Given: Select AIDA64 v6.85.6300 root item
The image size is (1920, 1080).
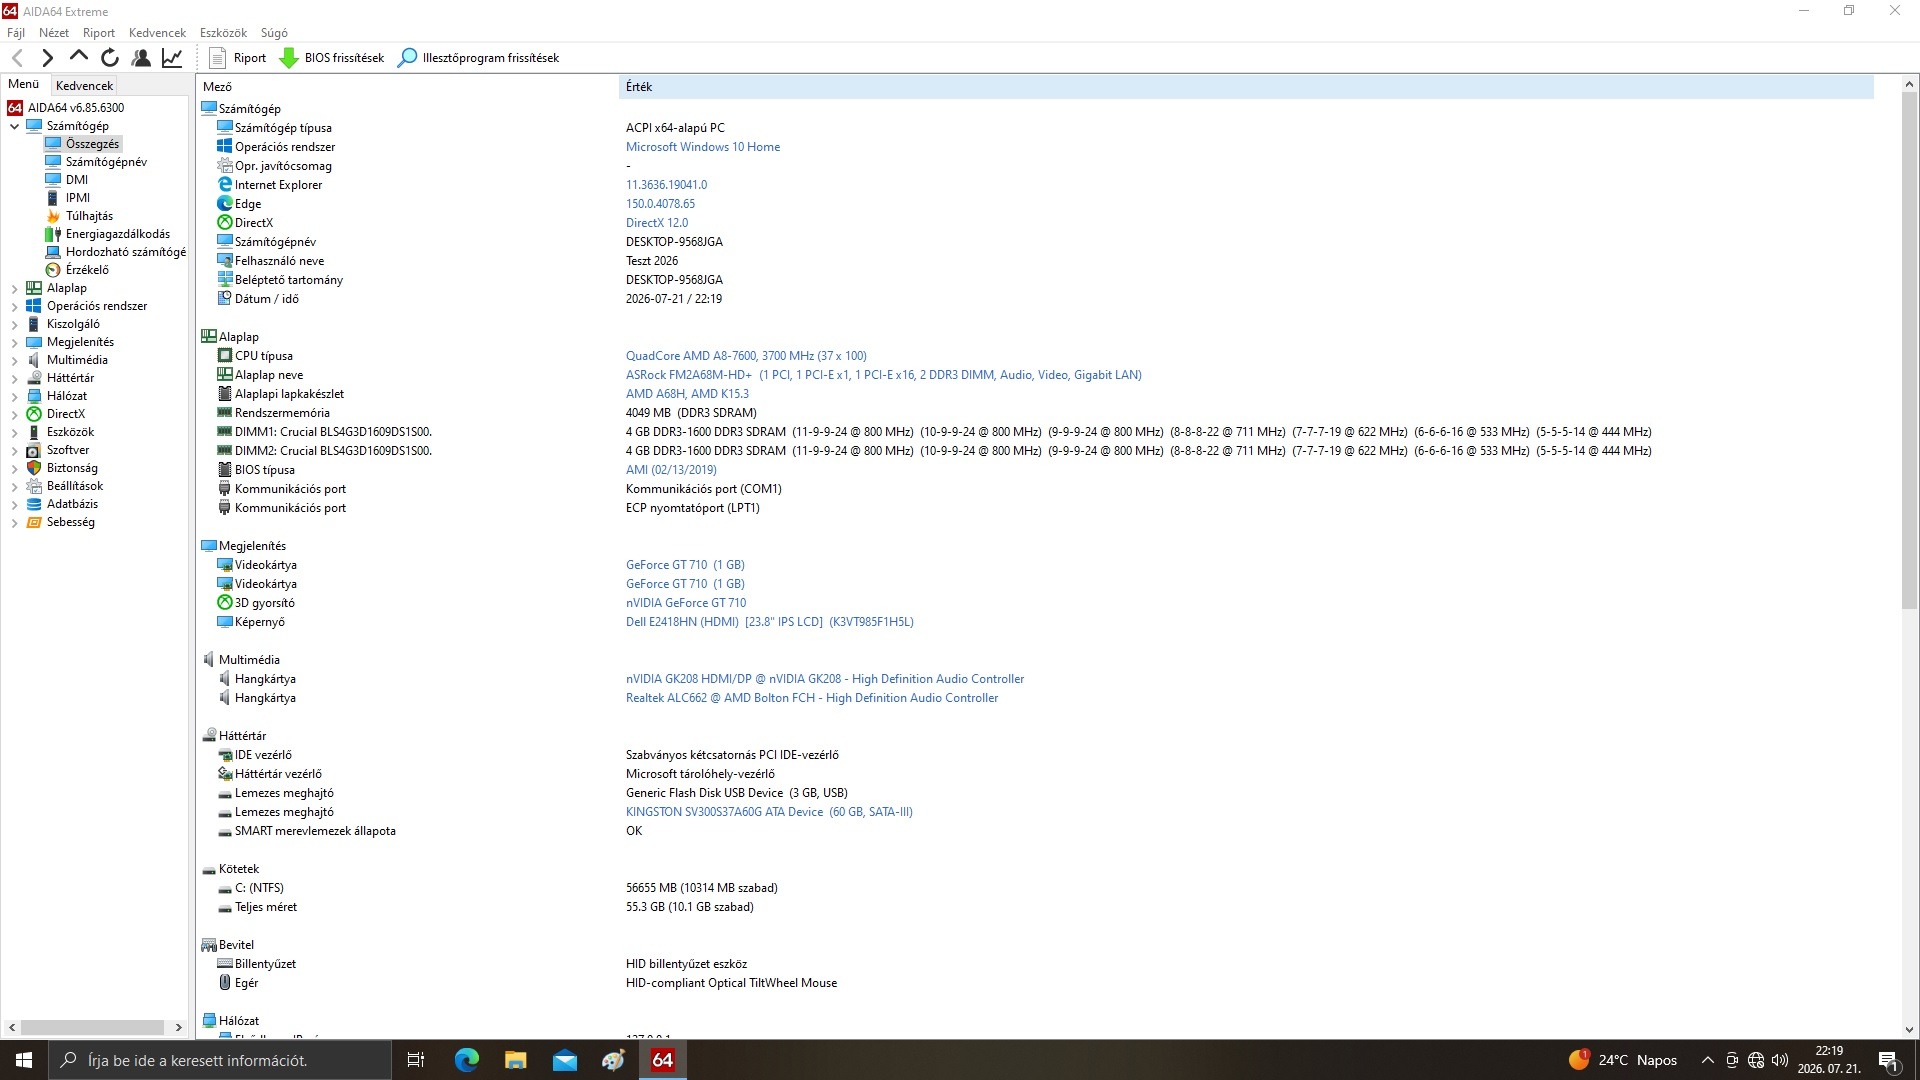Looking at the screenshot, I should pyautogui.click(x=66, y=108).
